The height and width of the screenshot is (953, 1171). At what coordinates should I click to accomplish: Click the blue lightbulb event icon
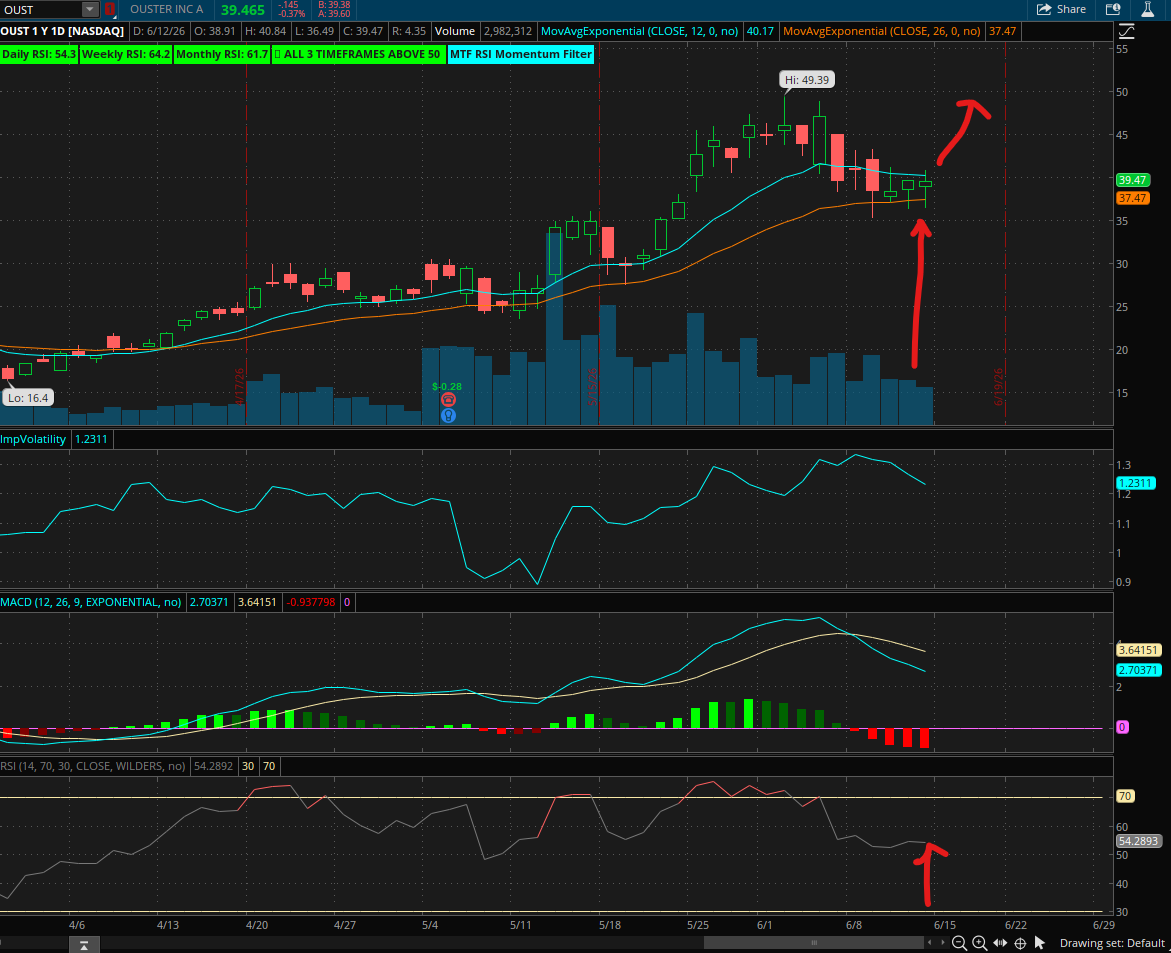click(448, 415)
